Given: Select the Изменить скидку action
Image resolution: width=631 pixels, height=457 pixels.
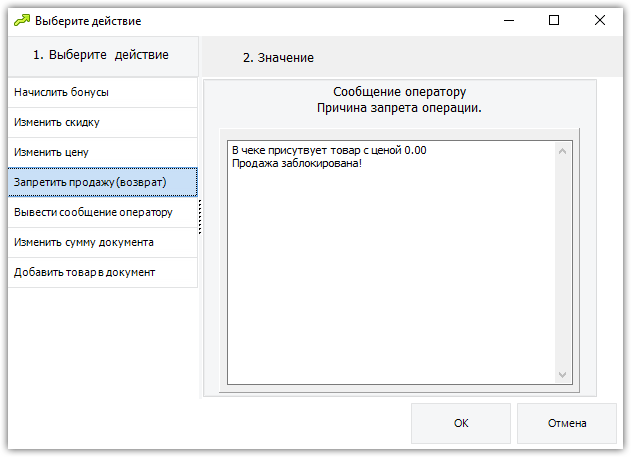Looking at the screenshot, I should 103,122.
